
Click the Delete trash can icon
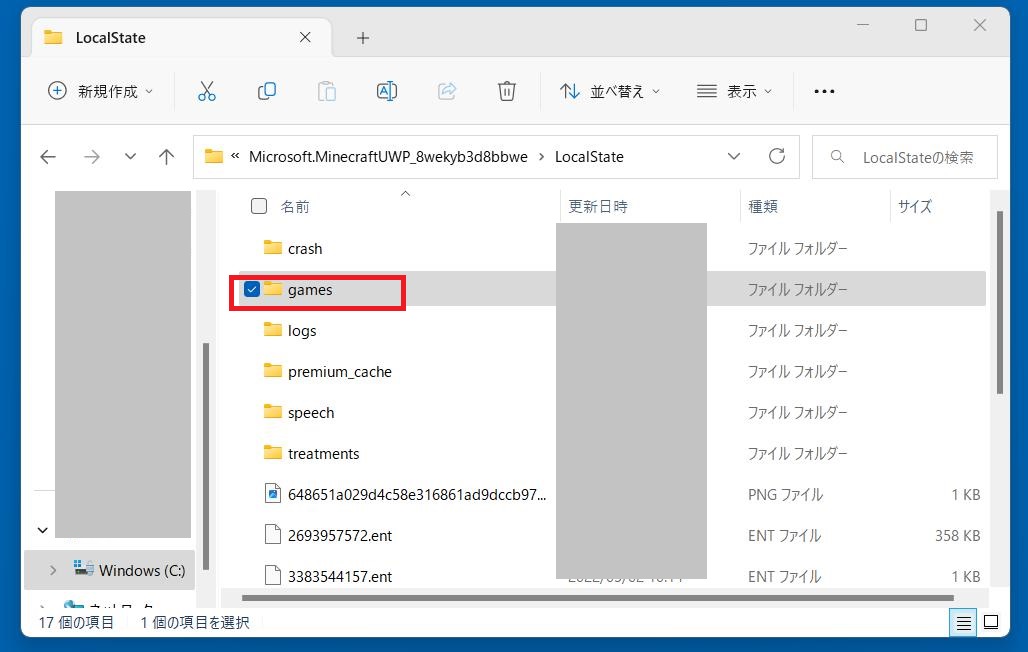(x=506, y=91)
